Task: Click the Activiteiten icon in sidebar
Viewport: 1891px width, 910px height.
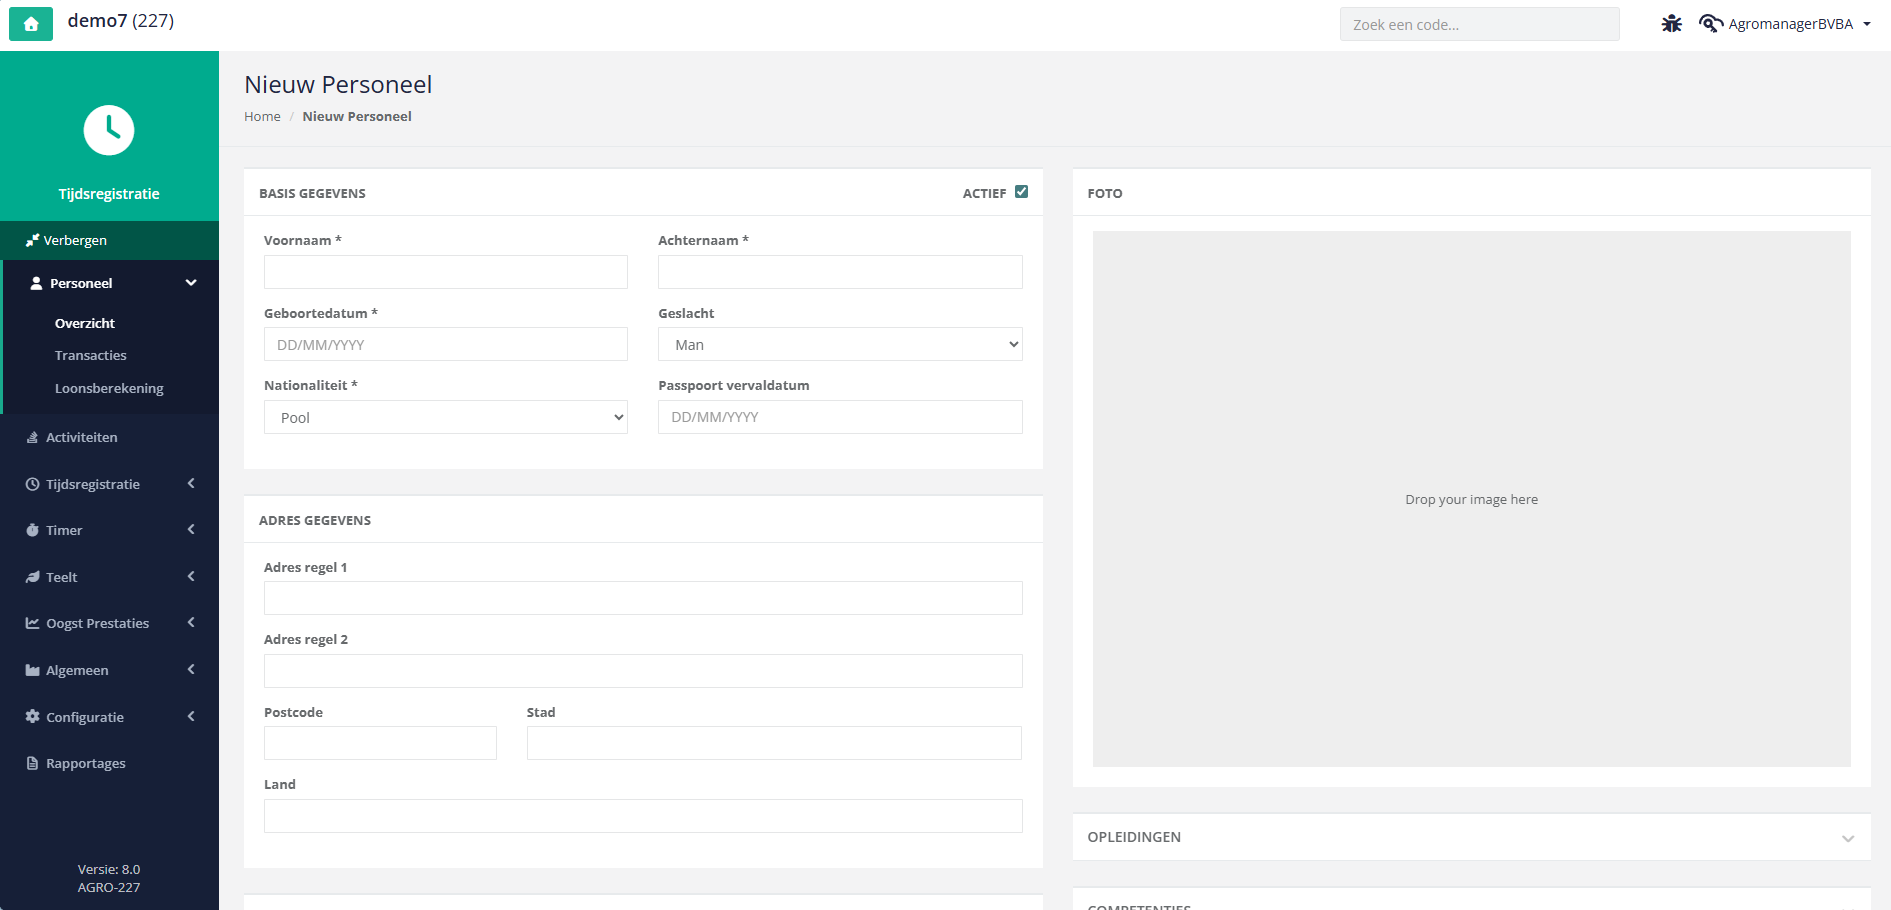Action: (x=32, y=437)
